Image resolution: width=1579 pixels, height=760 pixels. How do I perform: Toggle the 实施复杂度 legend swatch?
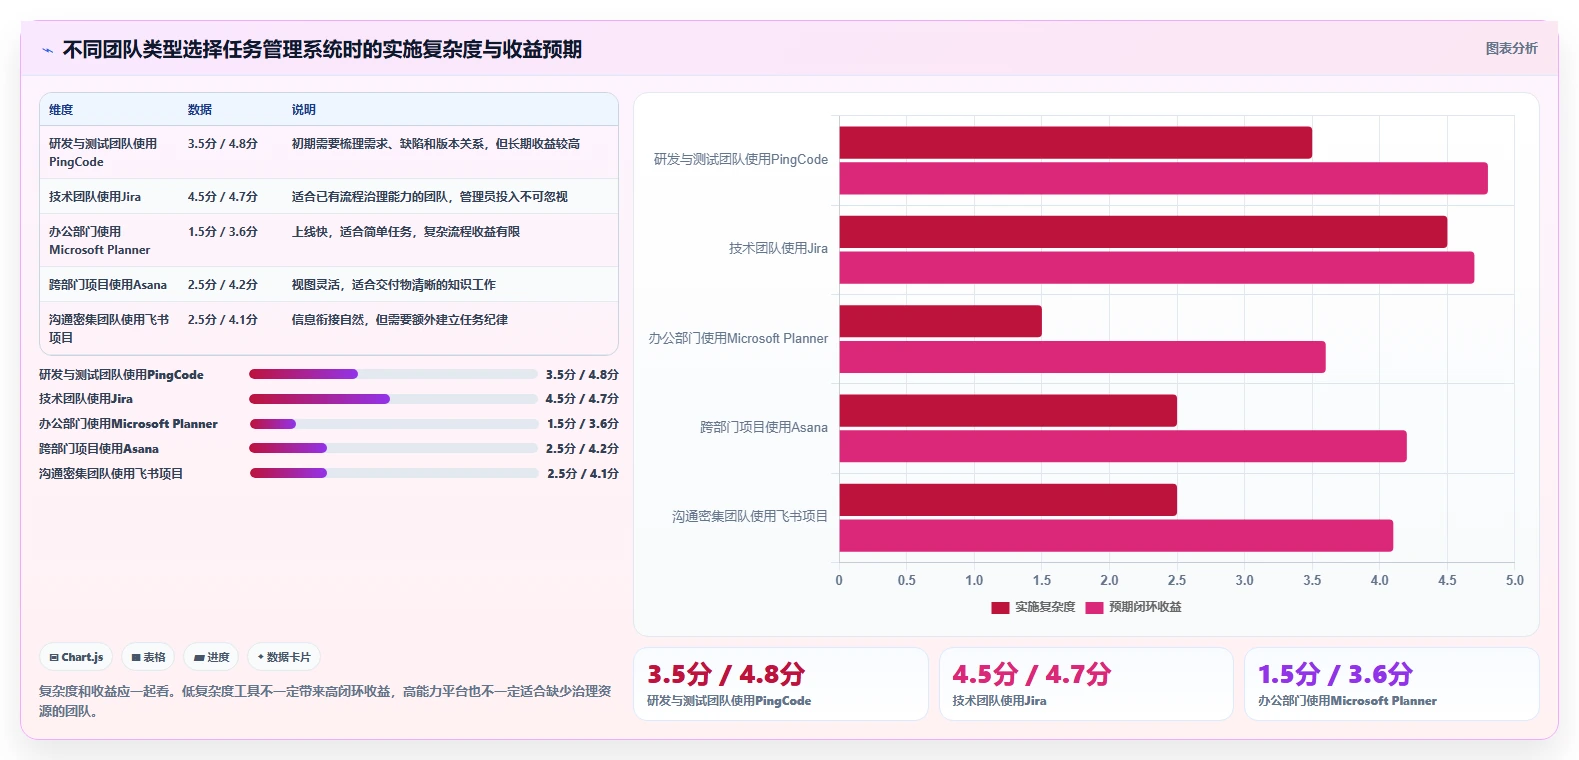(1000, 607)
